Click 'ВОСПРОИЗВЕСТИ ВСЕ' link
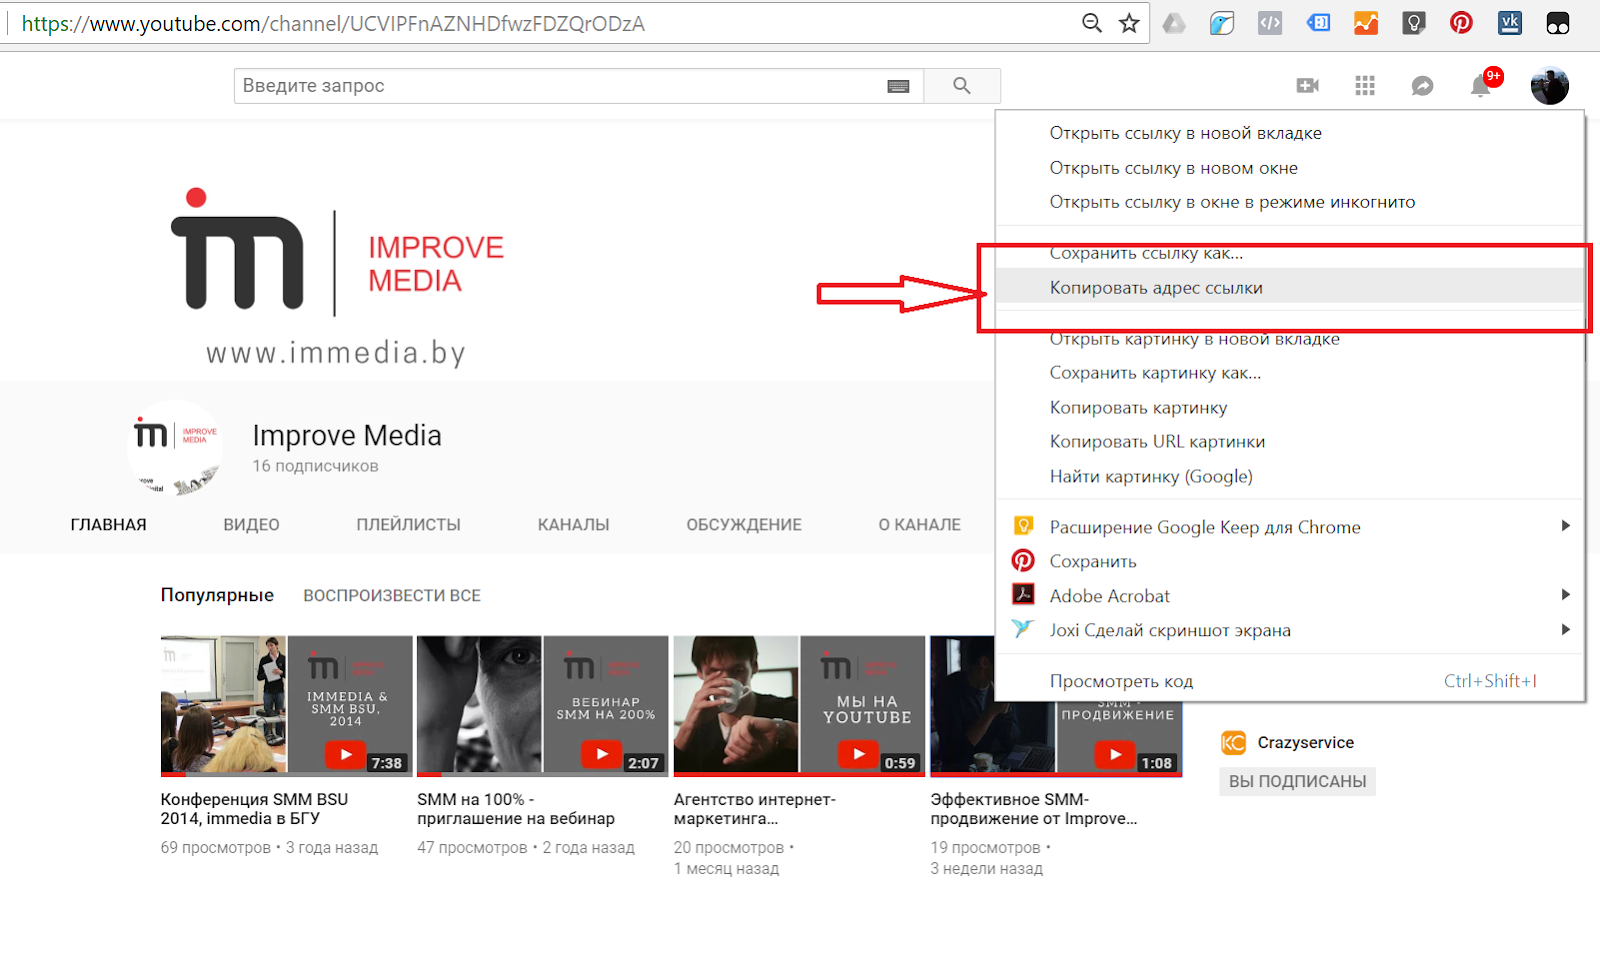 pos(392,596)
